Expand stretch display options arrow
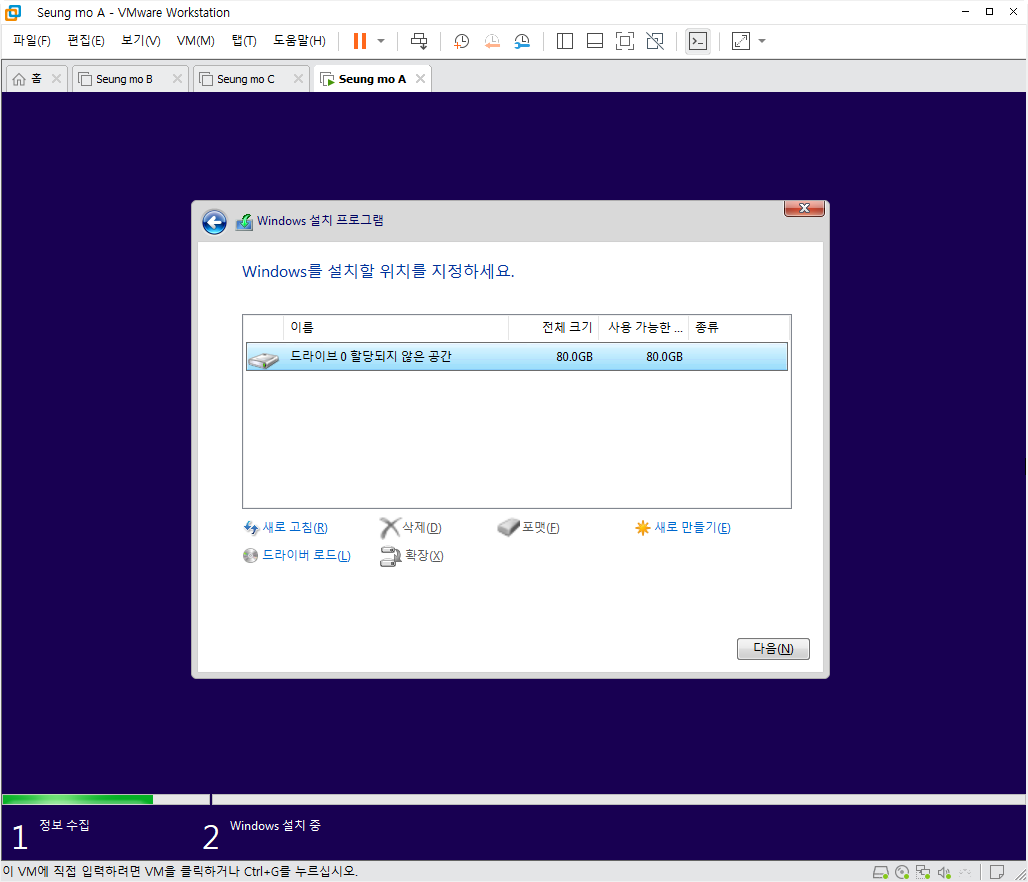Screen dimensions: 1028x882 click(x=762, y=41)
